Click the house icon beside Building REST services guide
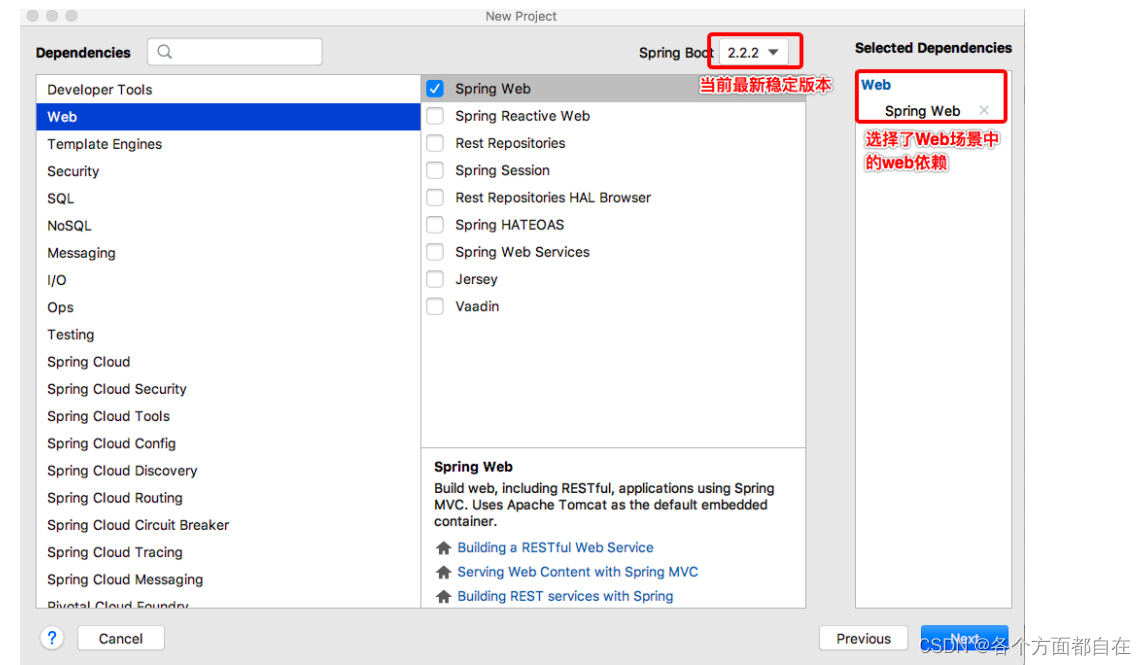The width and height of the screenshot is (1146, 665). (444, 596)
